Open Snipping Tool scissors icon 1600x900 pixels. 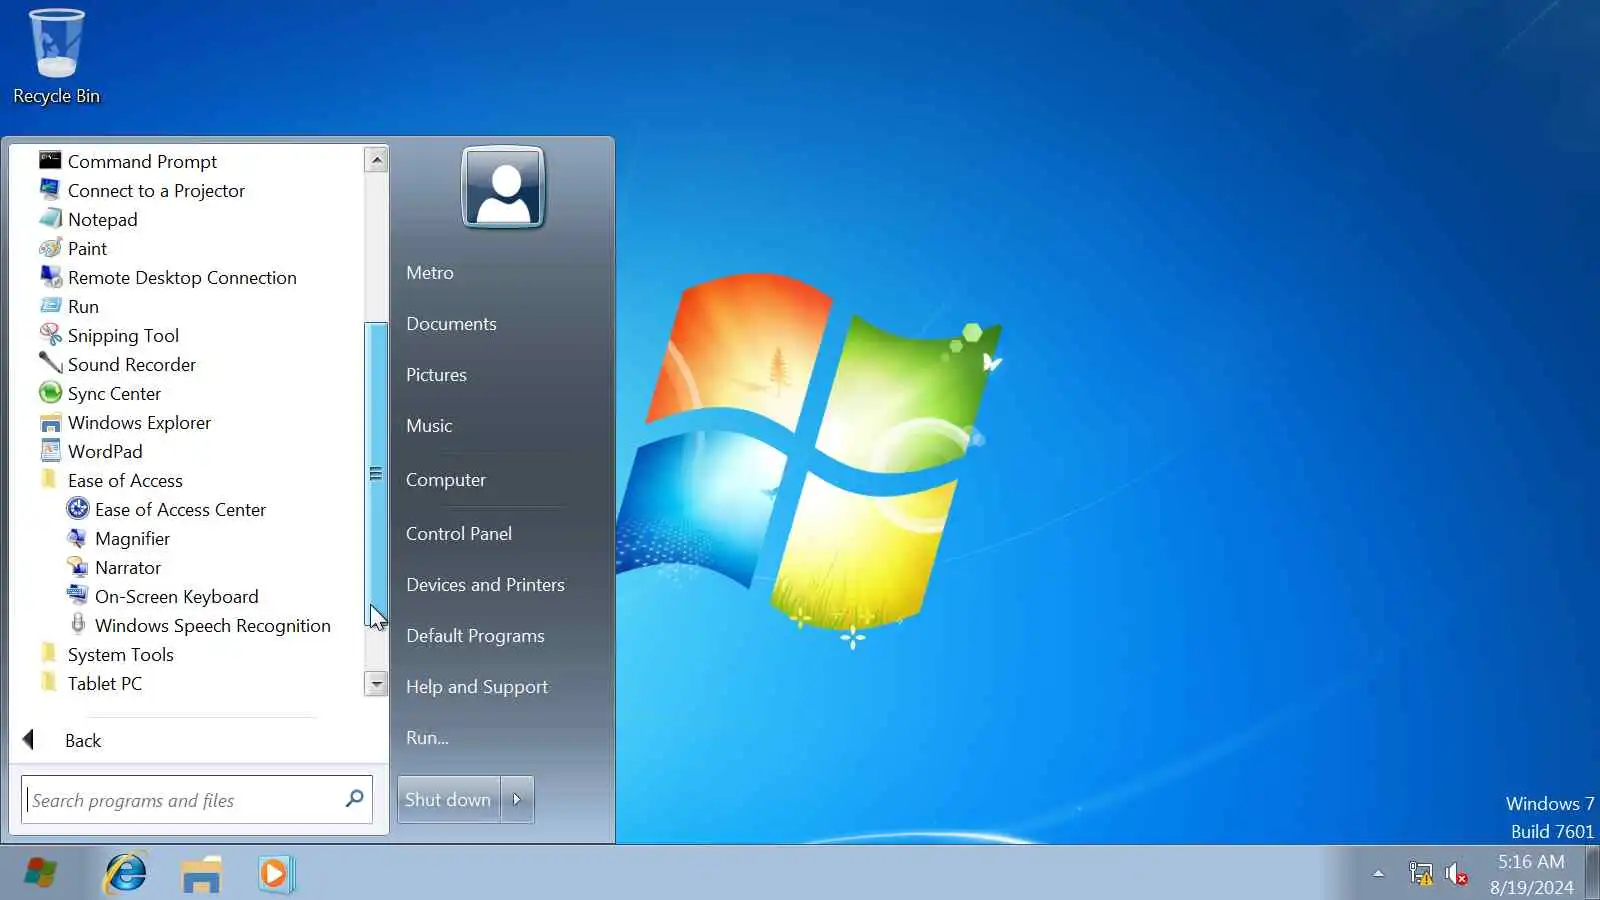(x=50, y=334)
